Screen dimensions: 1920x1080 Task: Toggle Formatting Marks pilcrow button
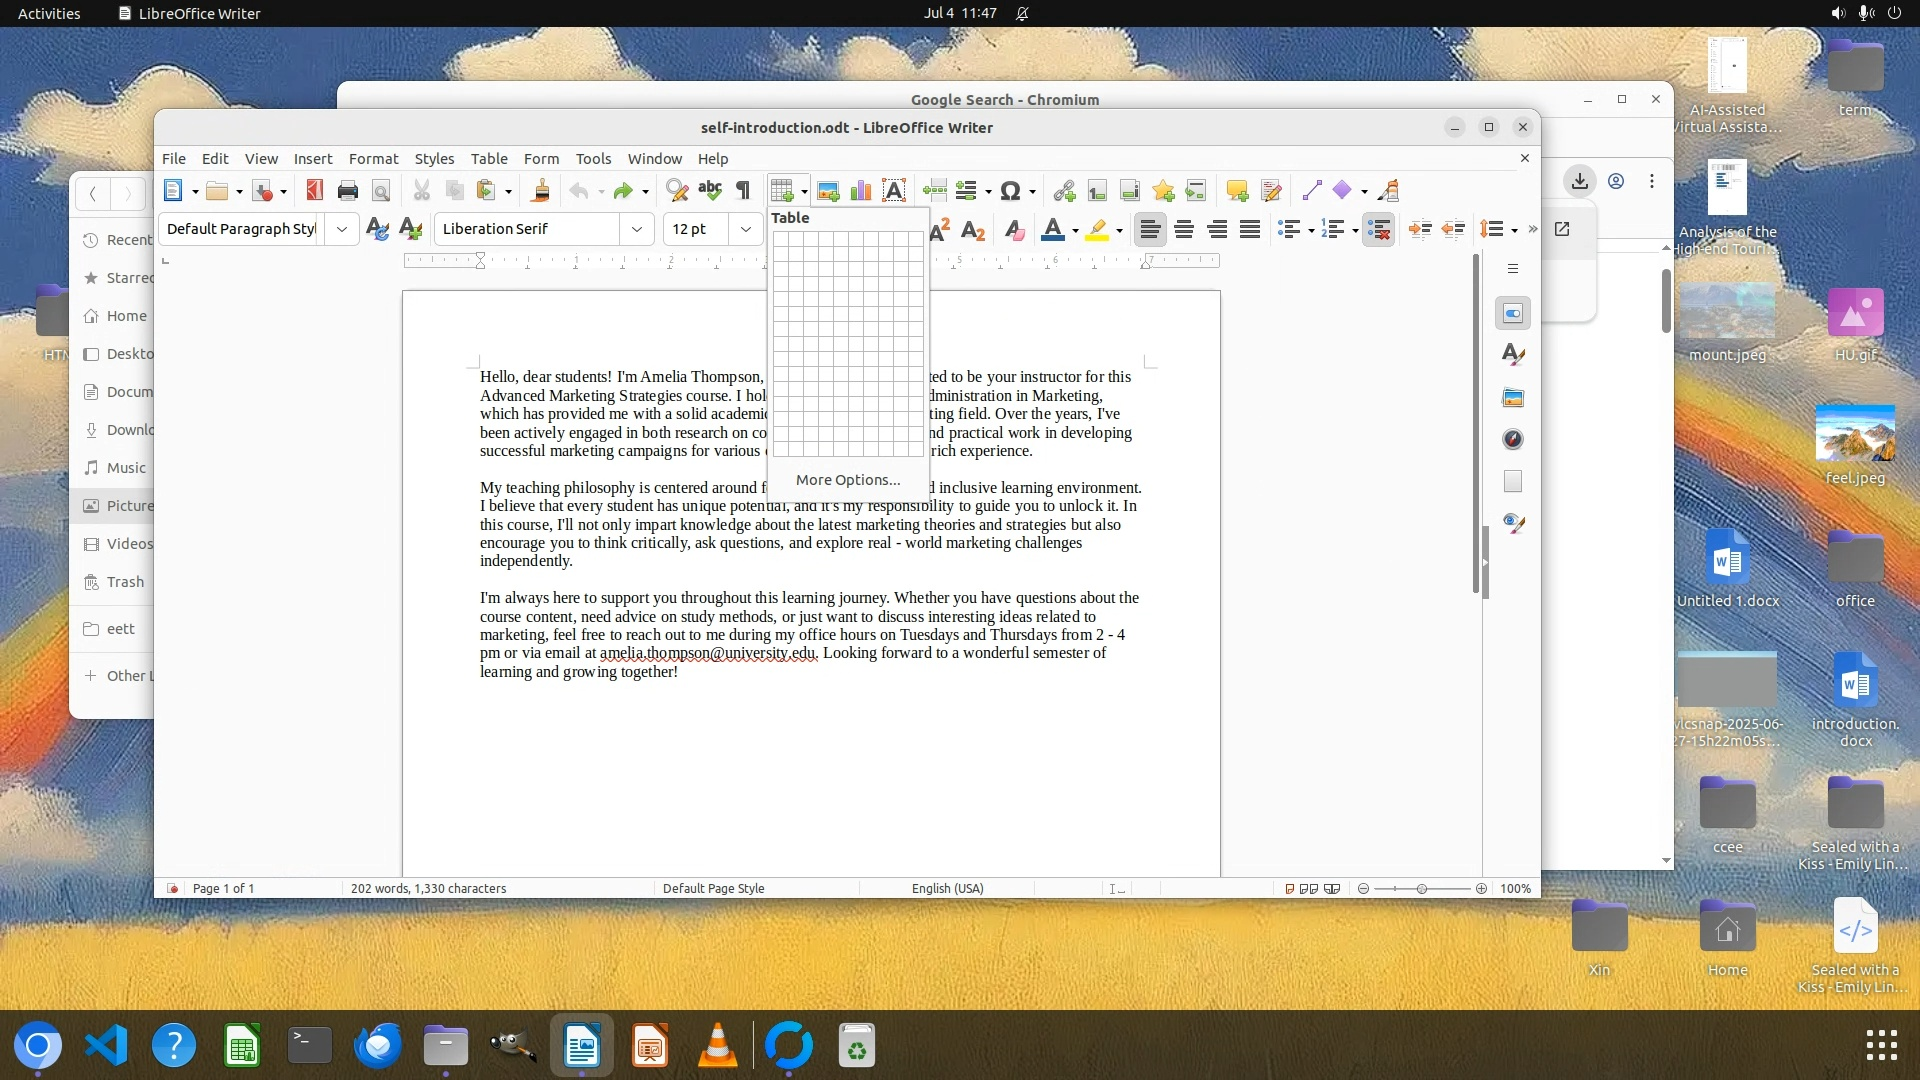pyautogui.click(x=743, y=190)
